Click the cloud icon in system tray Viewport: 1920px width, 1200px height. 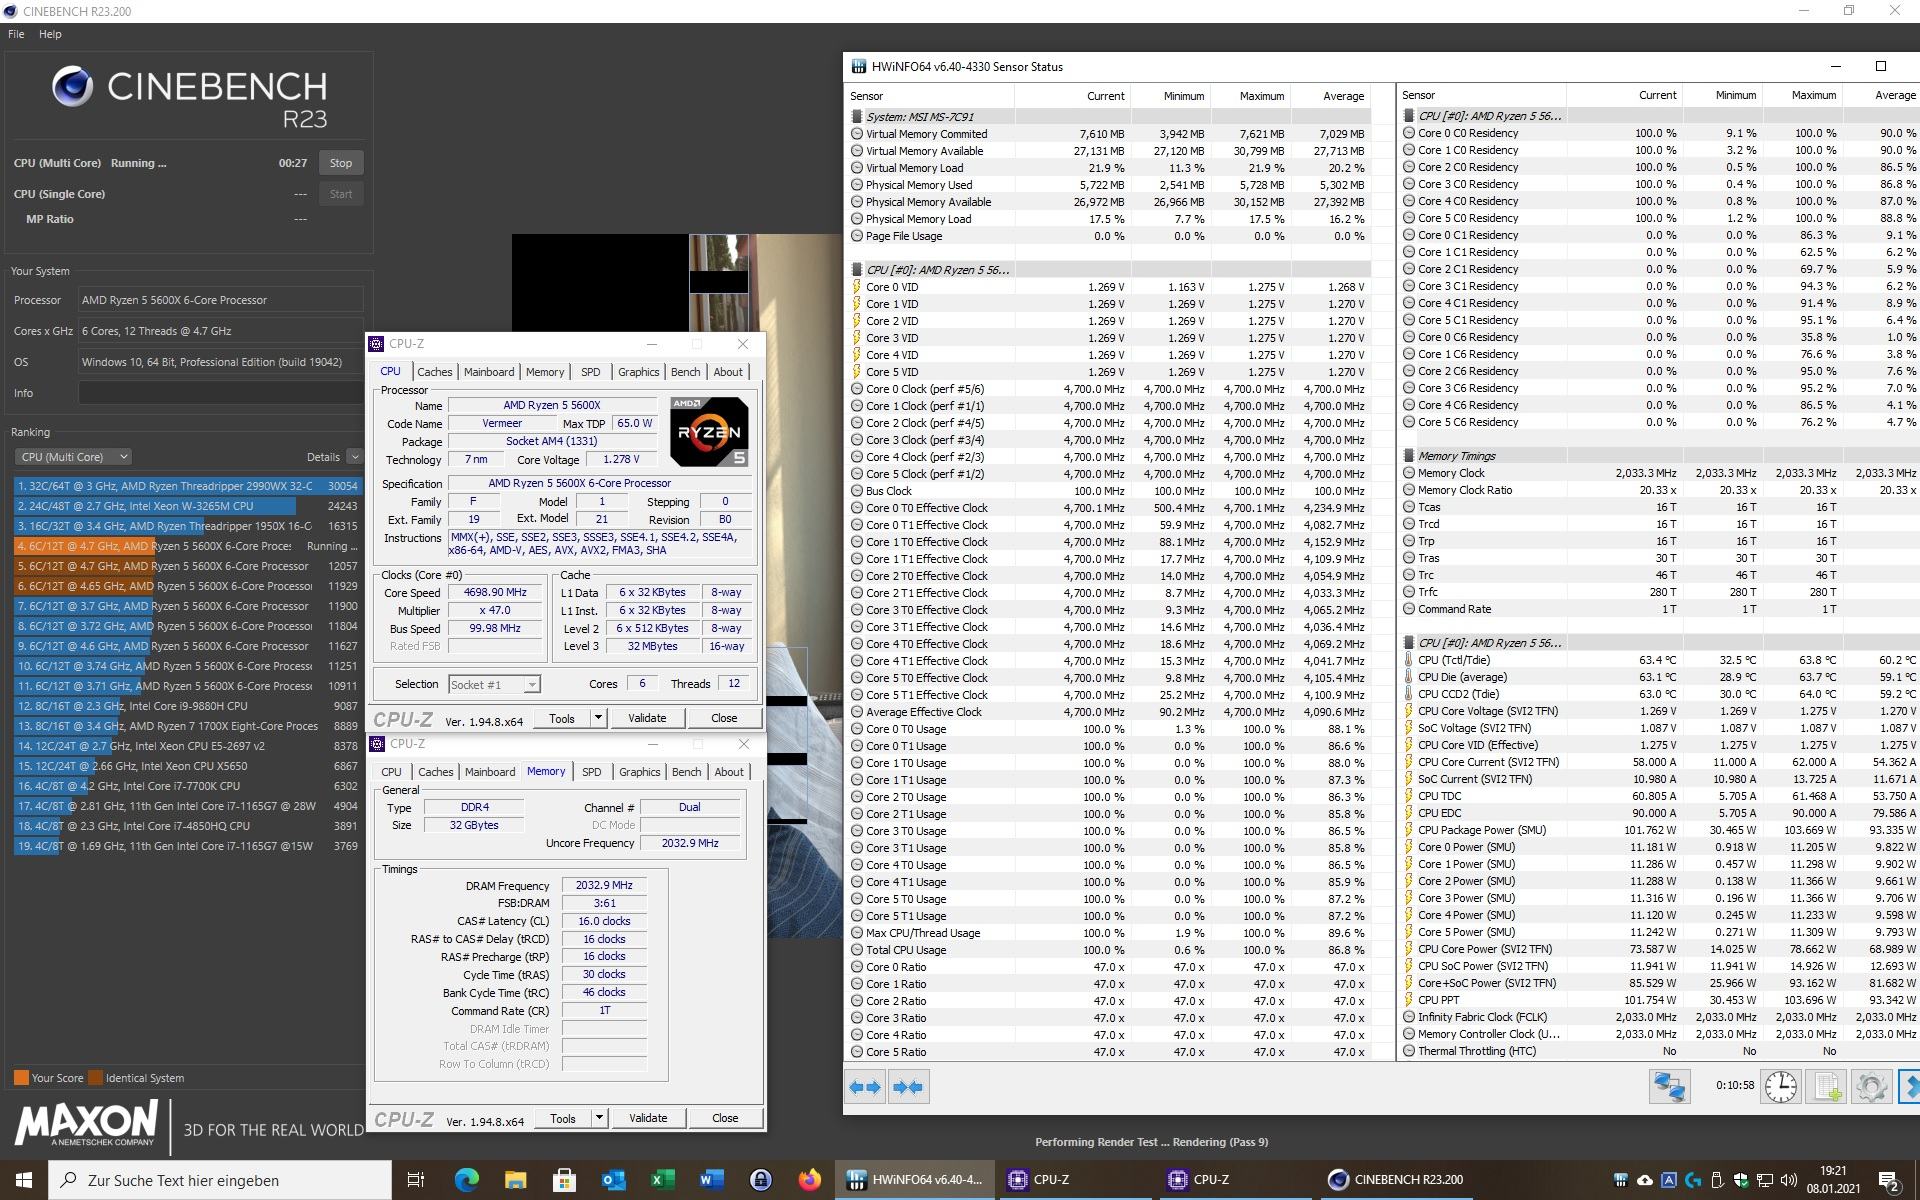click(x=1644, y=1180)
